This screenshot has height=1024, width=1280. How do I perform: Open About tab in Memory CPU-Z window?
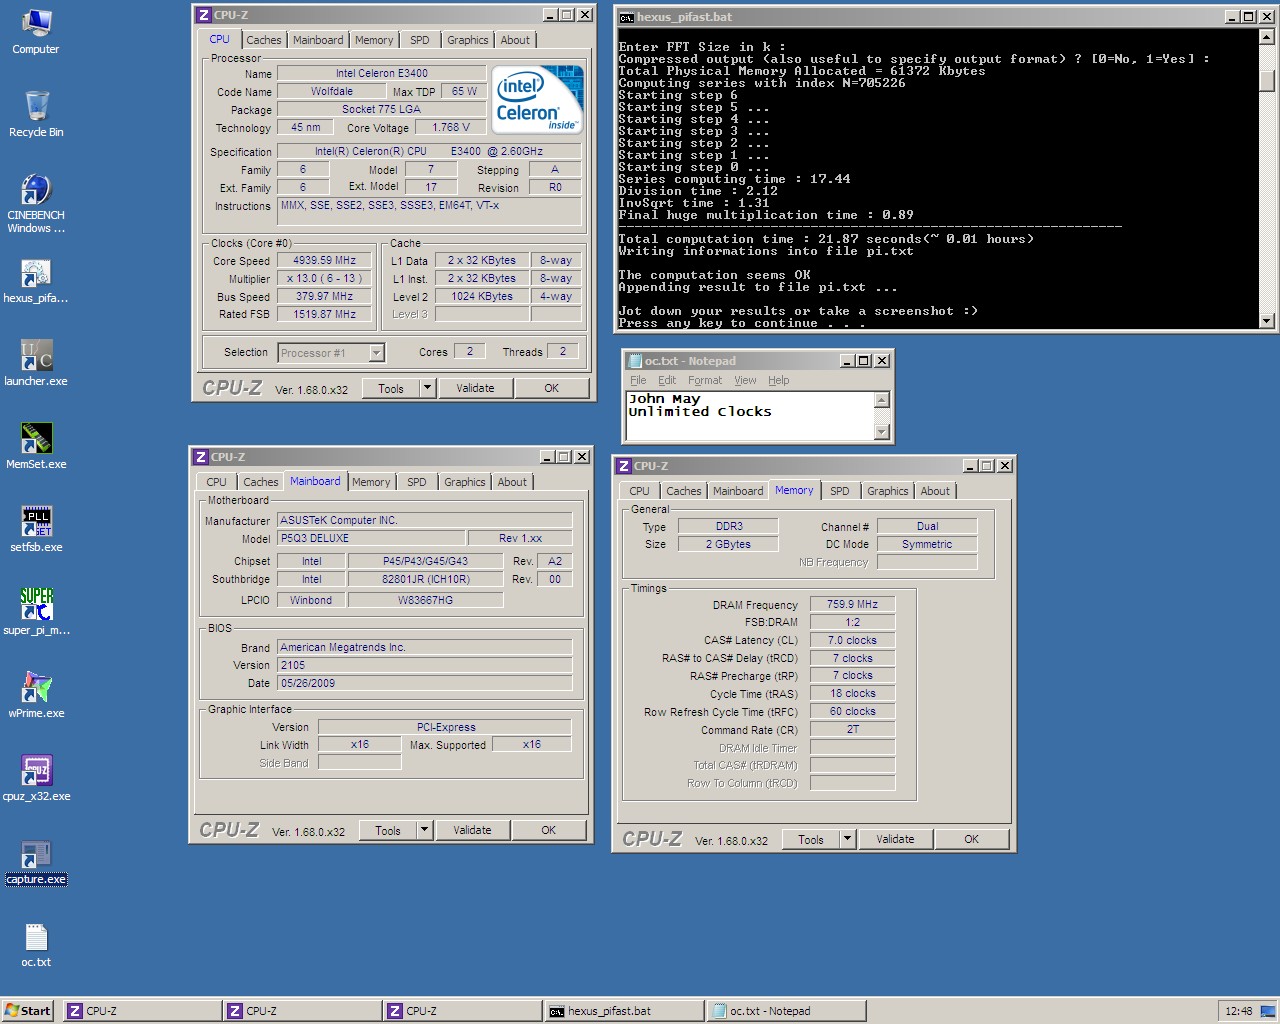coord(935,491)
